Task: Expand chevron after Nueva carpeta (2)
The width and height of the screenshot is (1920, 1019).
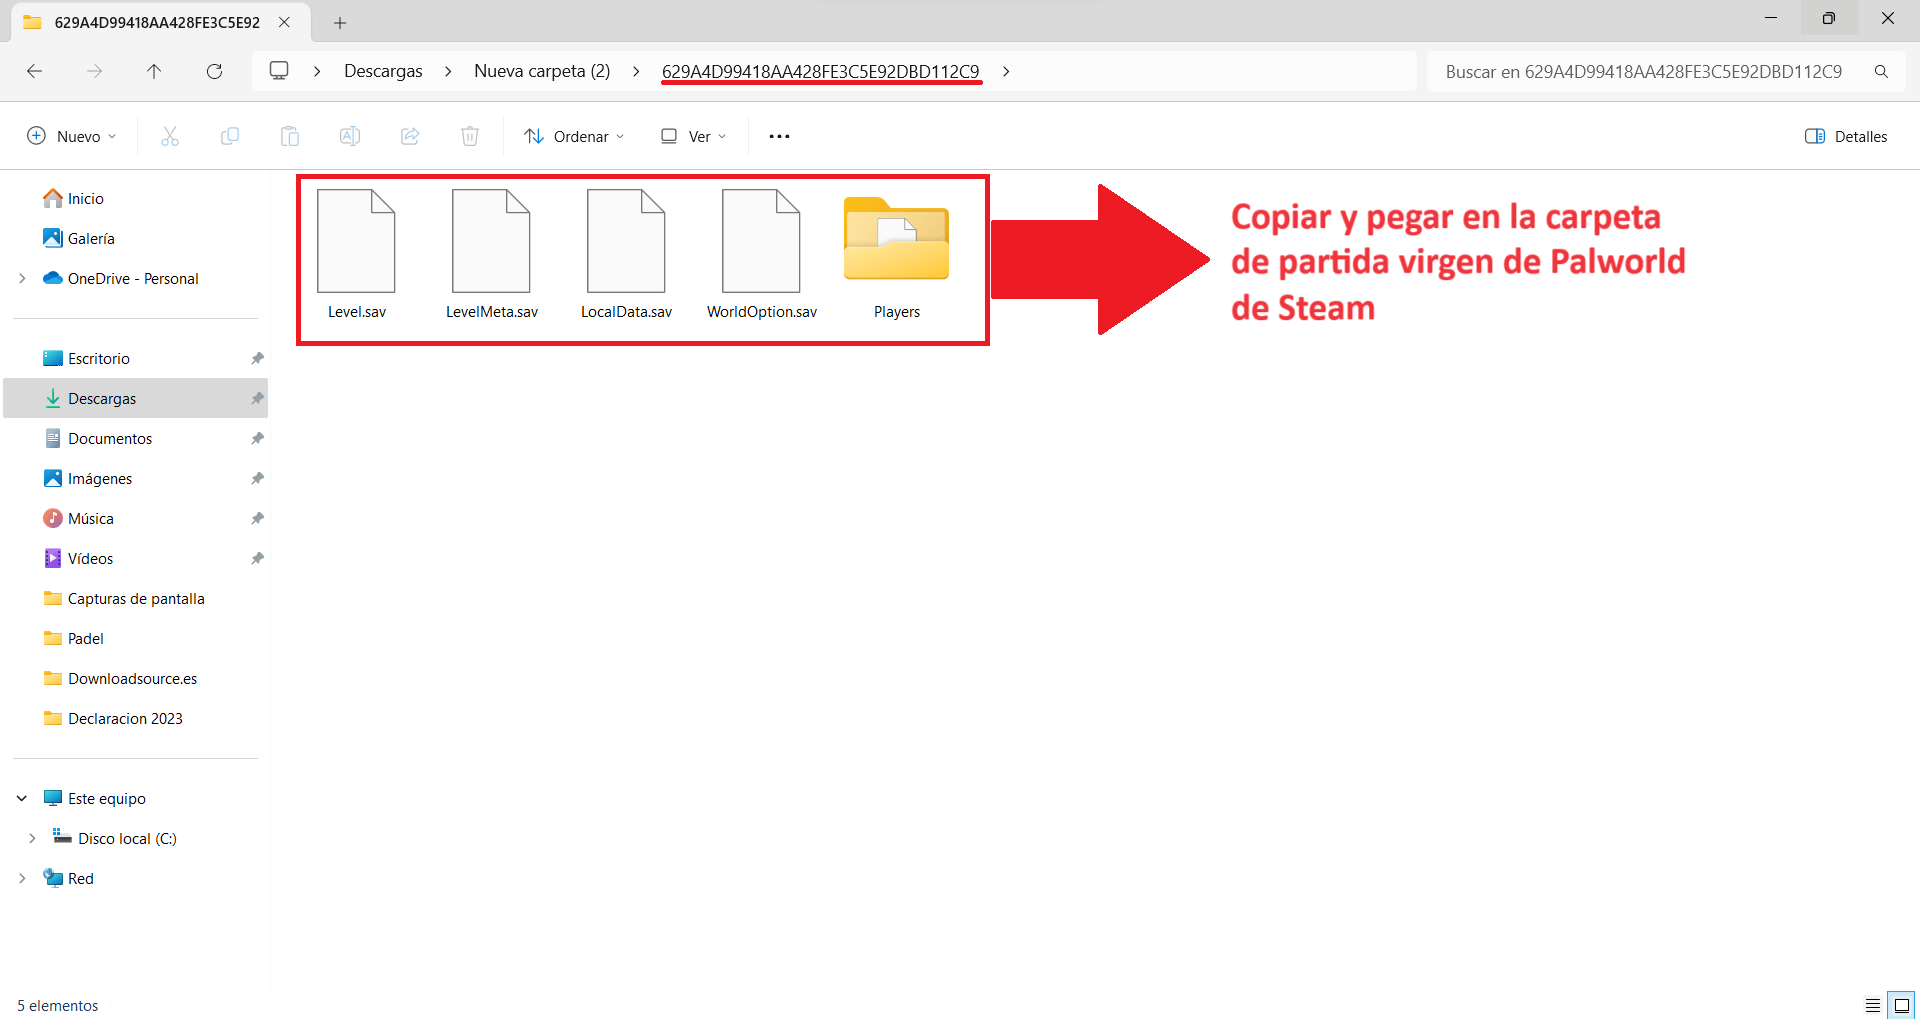Action: (x=636, y=71)
